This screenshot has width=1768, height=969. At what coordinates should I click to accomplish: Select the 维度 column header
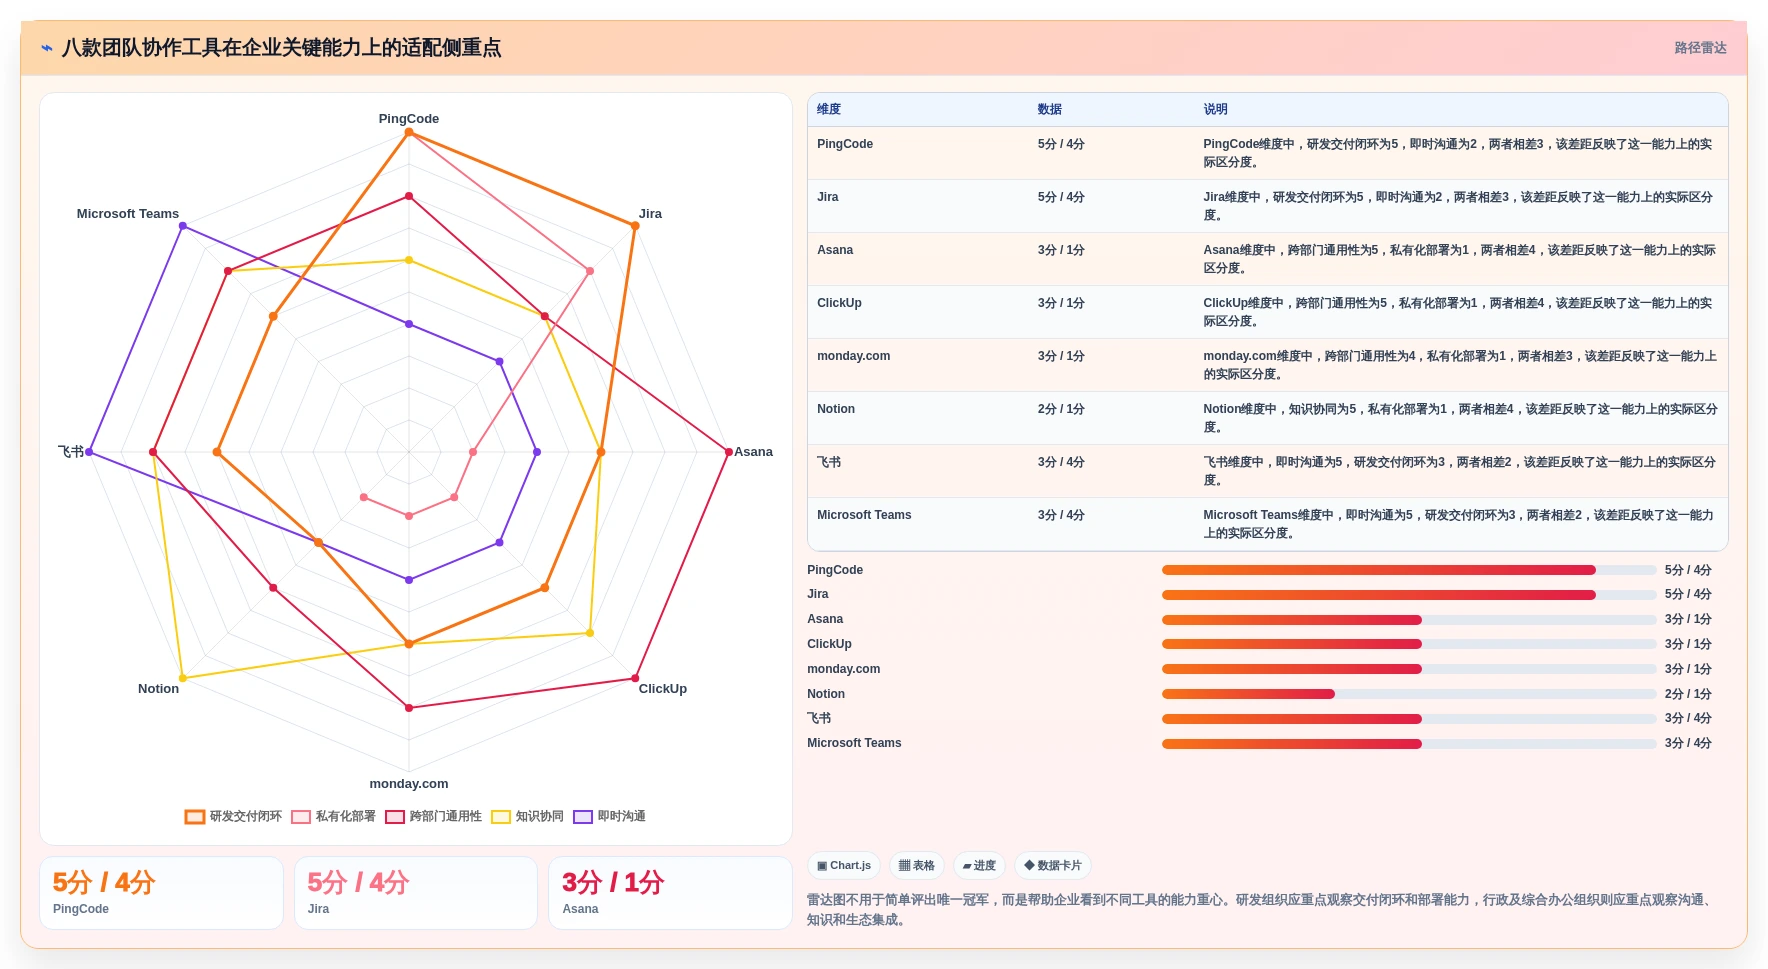pyautogui.click(x=829, y=110)
